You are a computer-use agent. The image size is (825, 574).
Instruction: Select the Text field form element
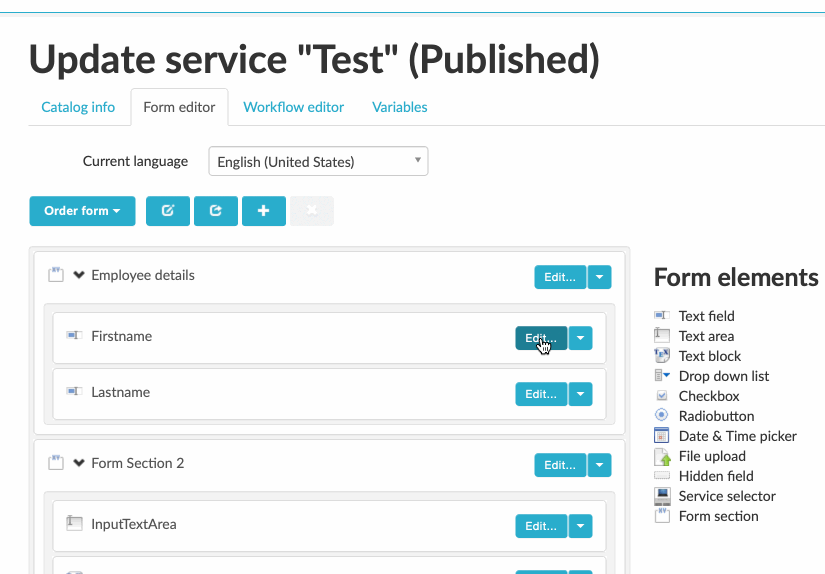pyautogui.click(x=706, y=316)
